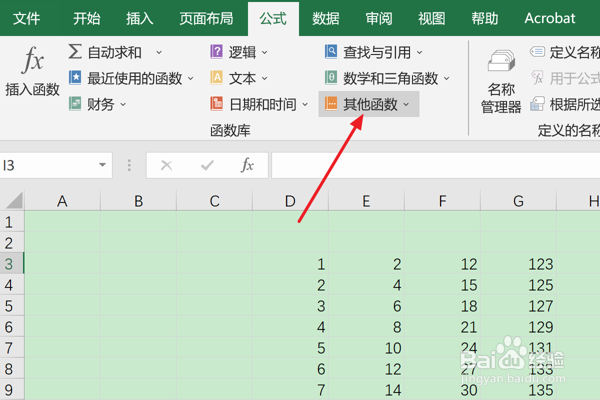Click the Logical (逻辑) functions icon
Viewport: 600px width, 400px height.
tap(217, 51)
